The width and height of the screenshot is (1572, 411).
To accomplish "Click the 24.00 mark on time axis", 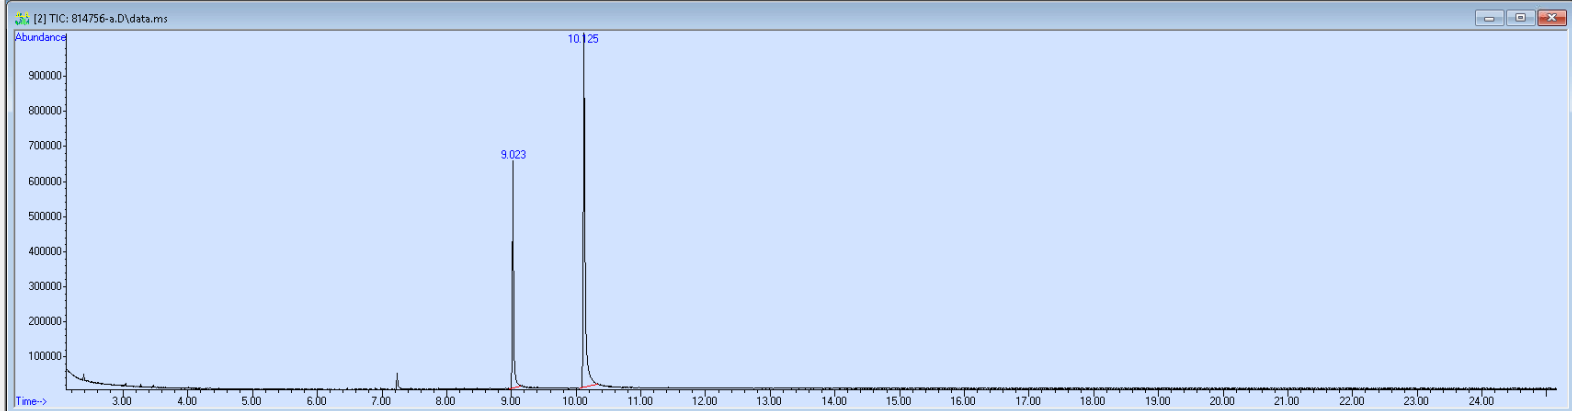I will (x=1480, y=401).
